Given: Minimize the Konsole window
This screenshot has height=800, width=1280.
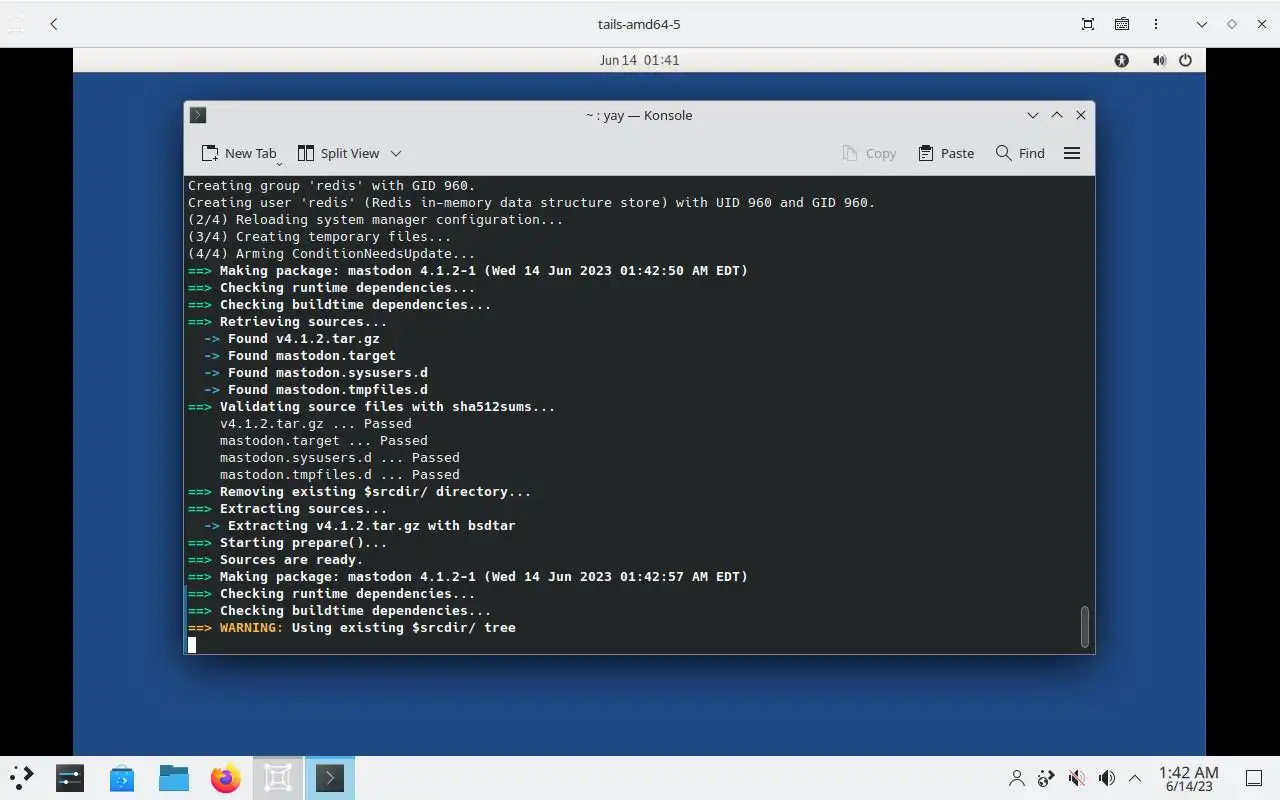Looking at the screenshot, I should (x=1033, y=115).
